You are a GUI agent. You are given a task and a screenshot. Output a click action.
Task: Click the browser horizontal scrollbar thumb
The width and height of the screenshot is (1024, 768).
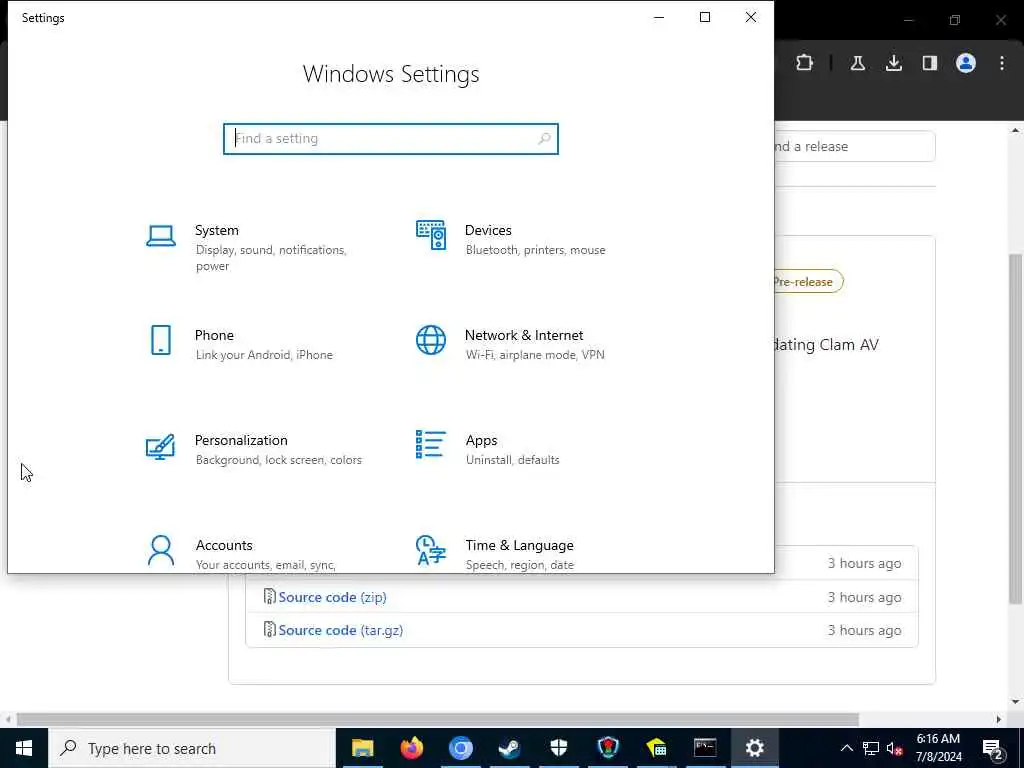pyautogui.click(x=438, y=719)
